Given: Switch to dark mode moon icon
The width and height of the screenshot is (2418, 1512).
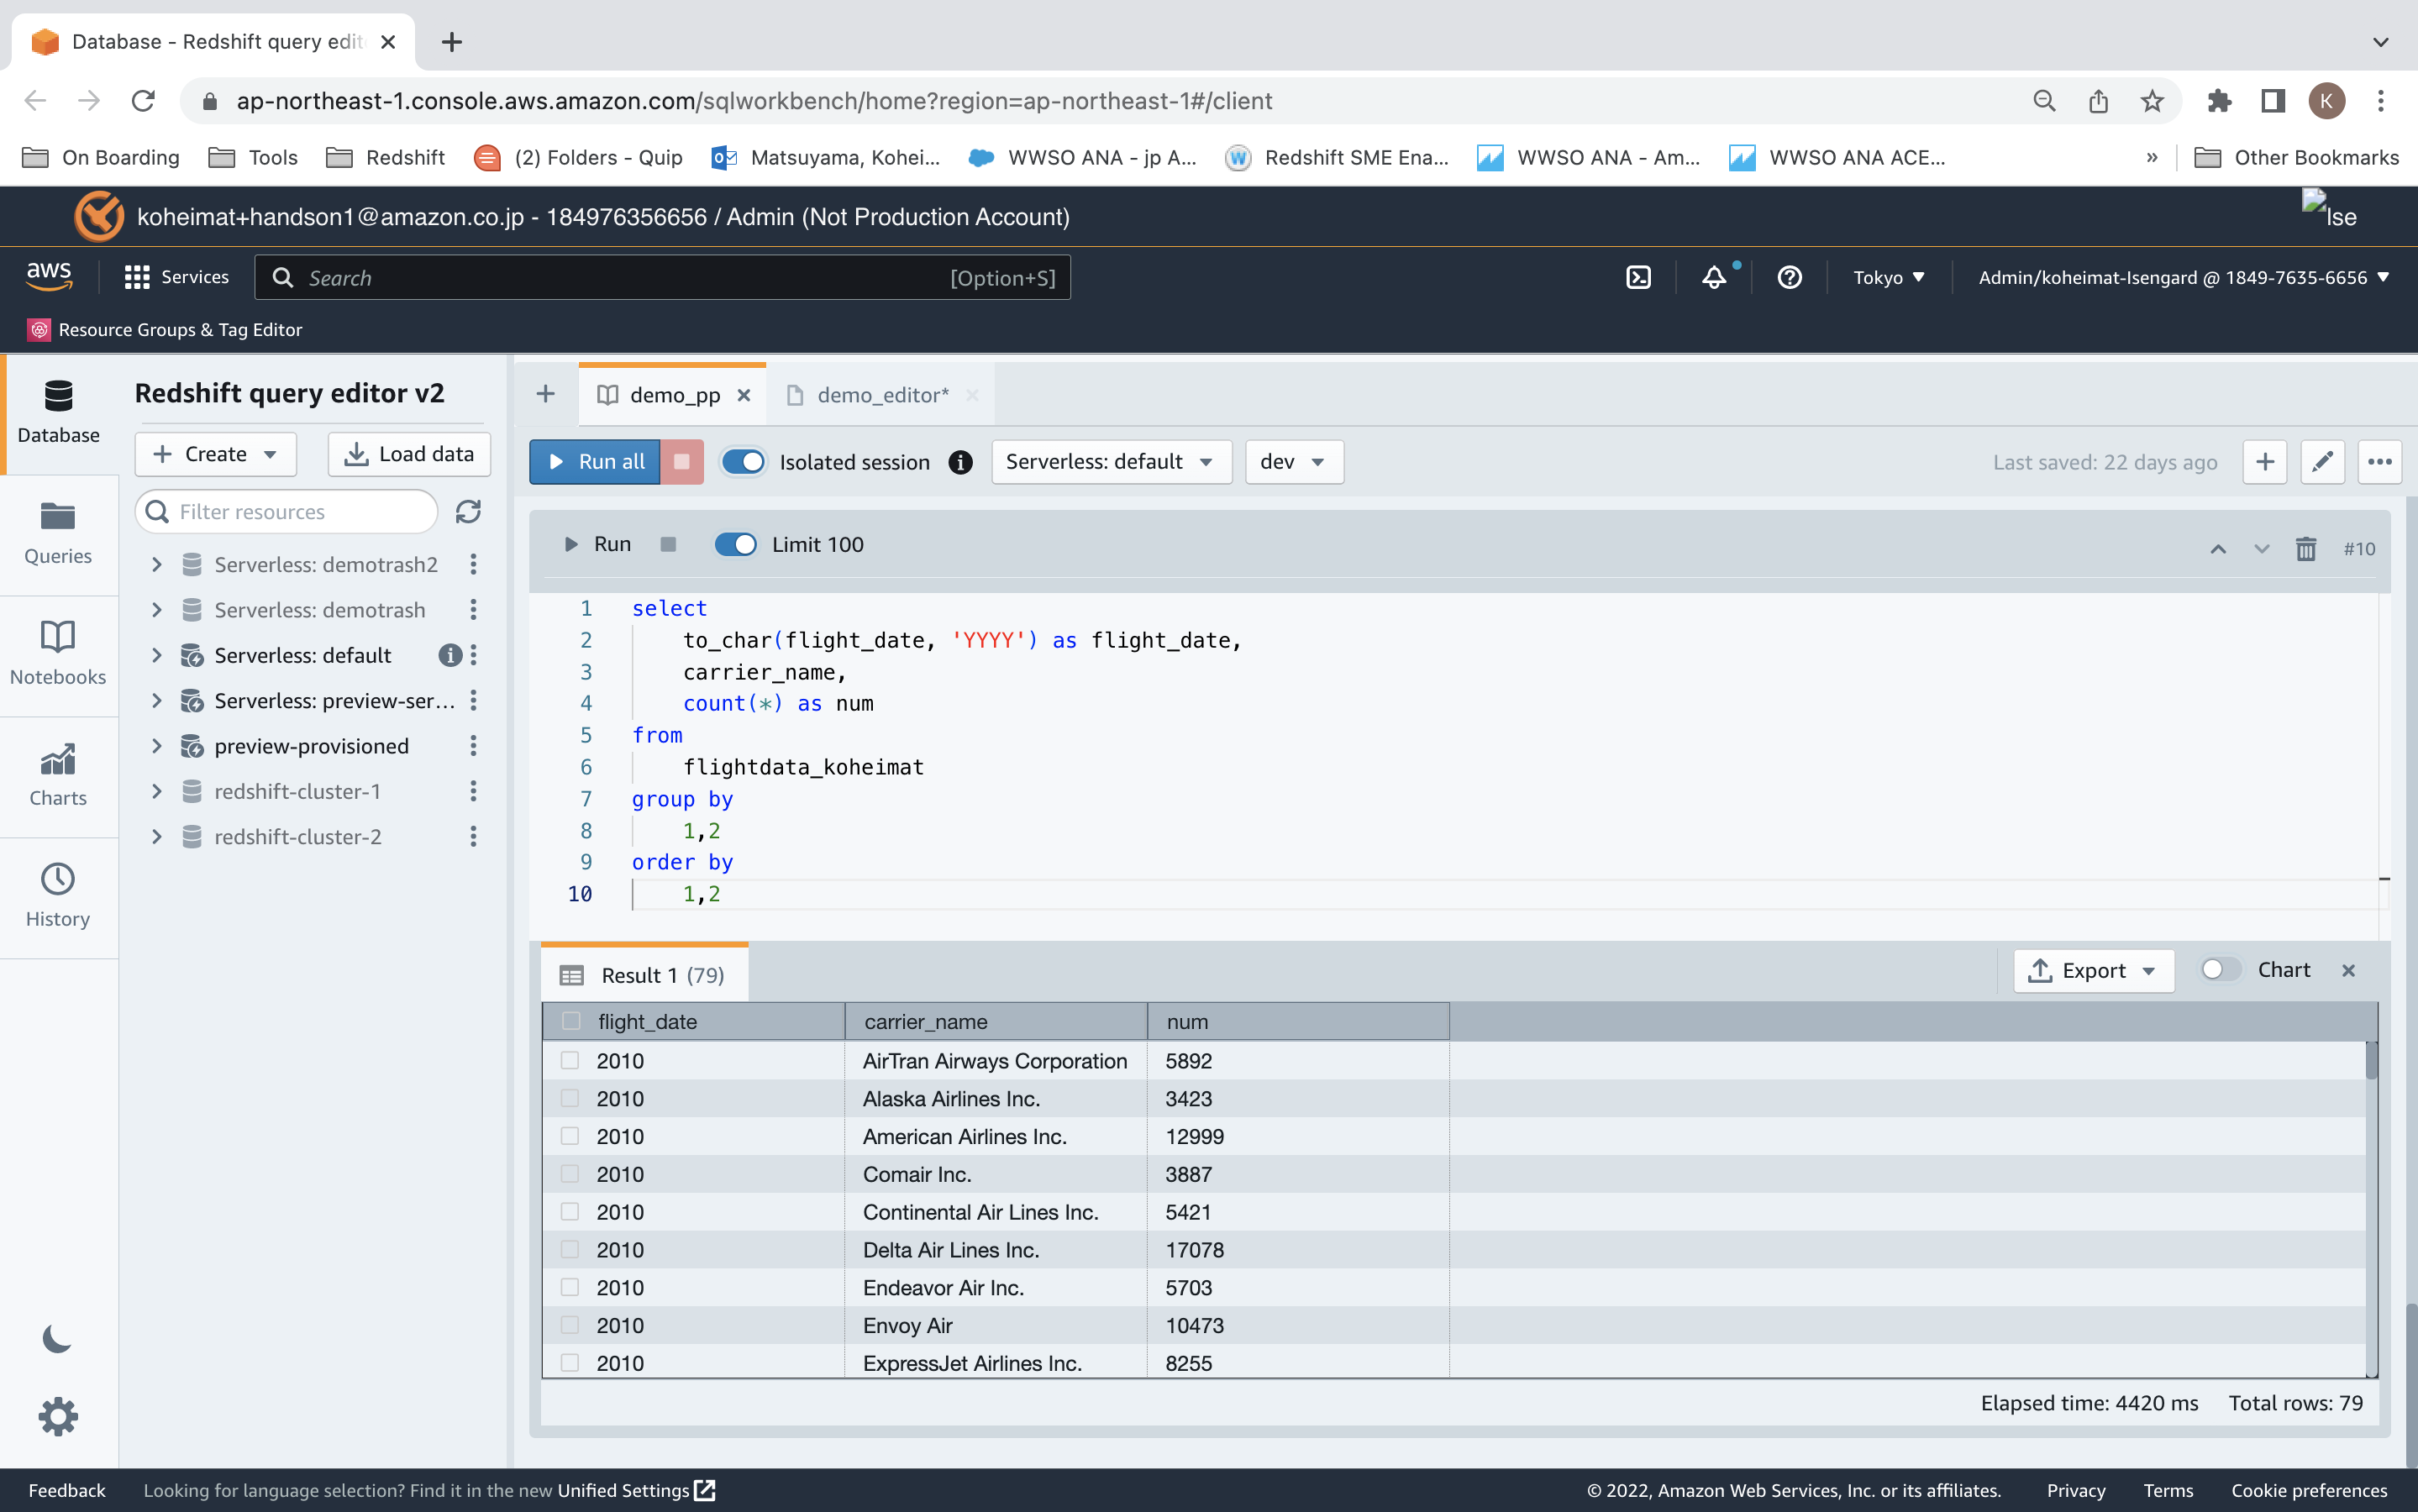Looking at the screenshot, I should tap(57, 1339).
